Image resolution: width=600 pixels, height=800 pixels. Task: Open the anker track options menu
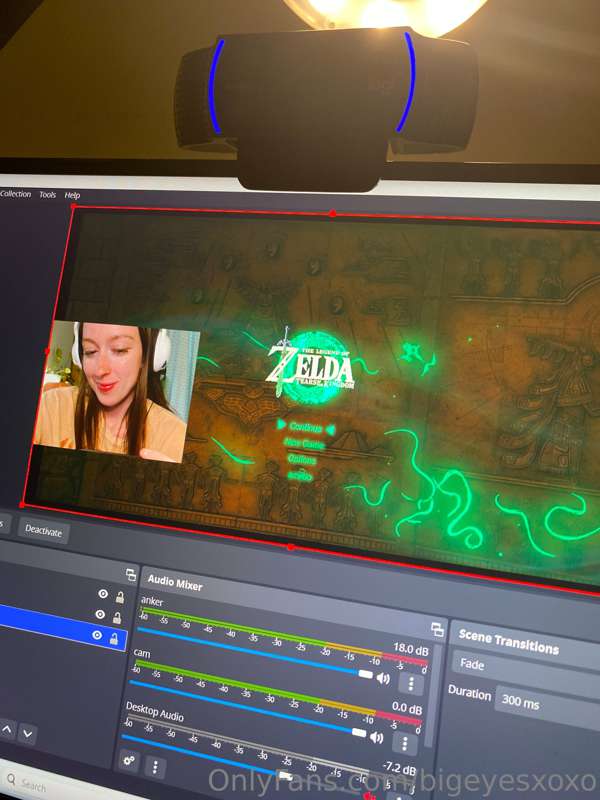click(411, 684)
